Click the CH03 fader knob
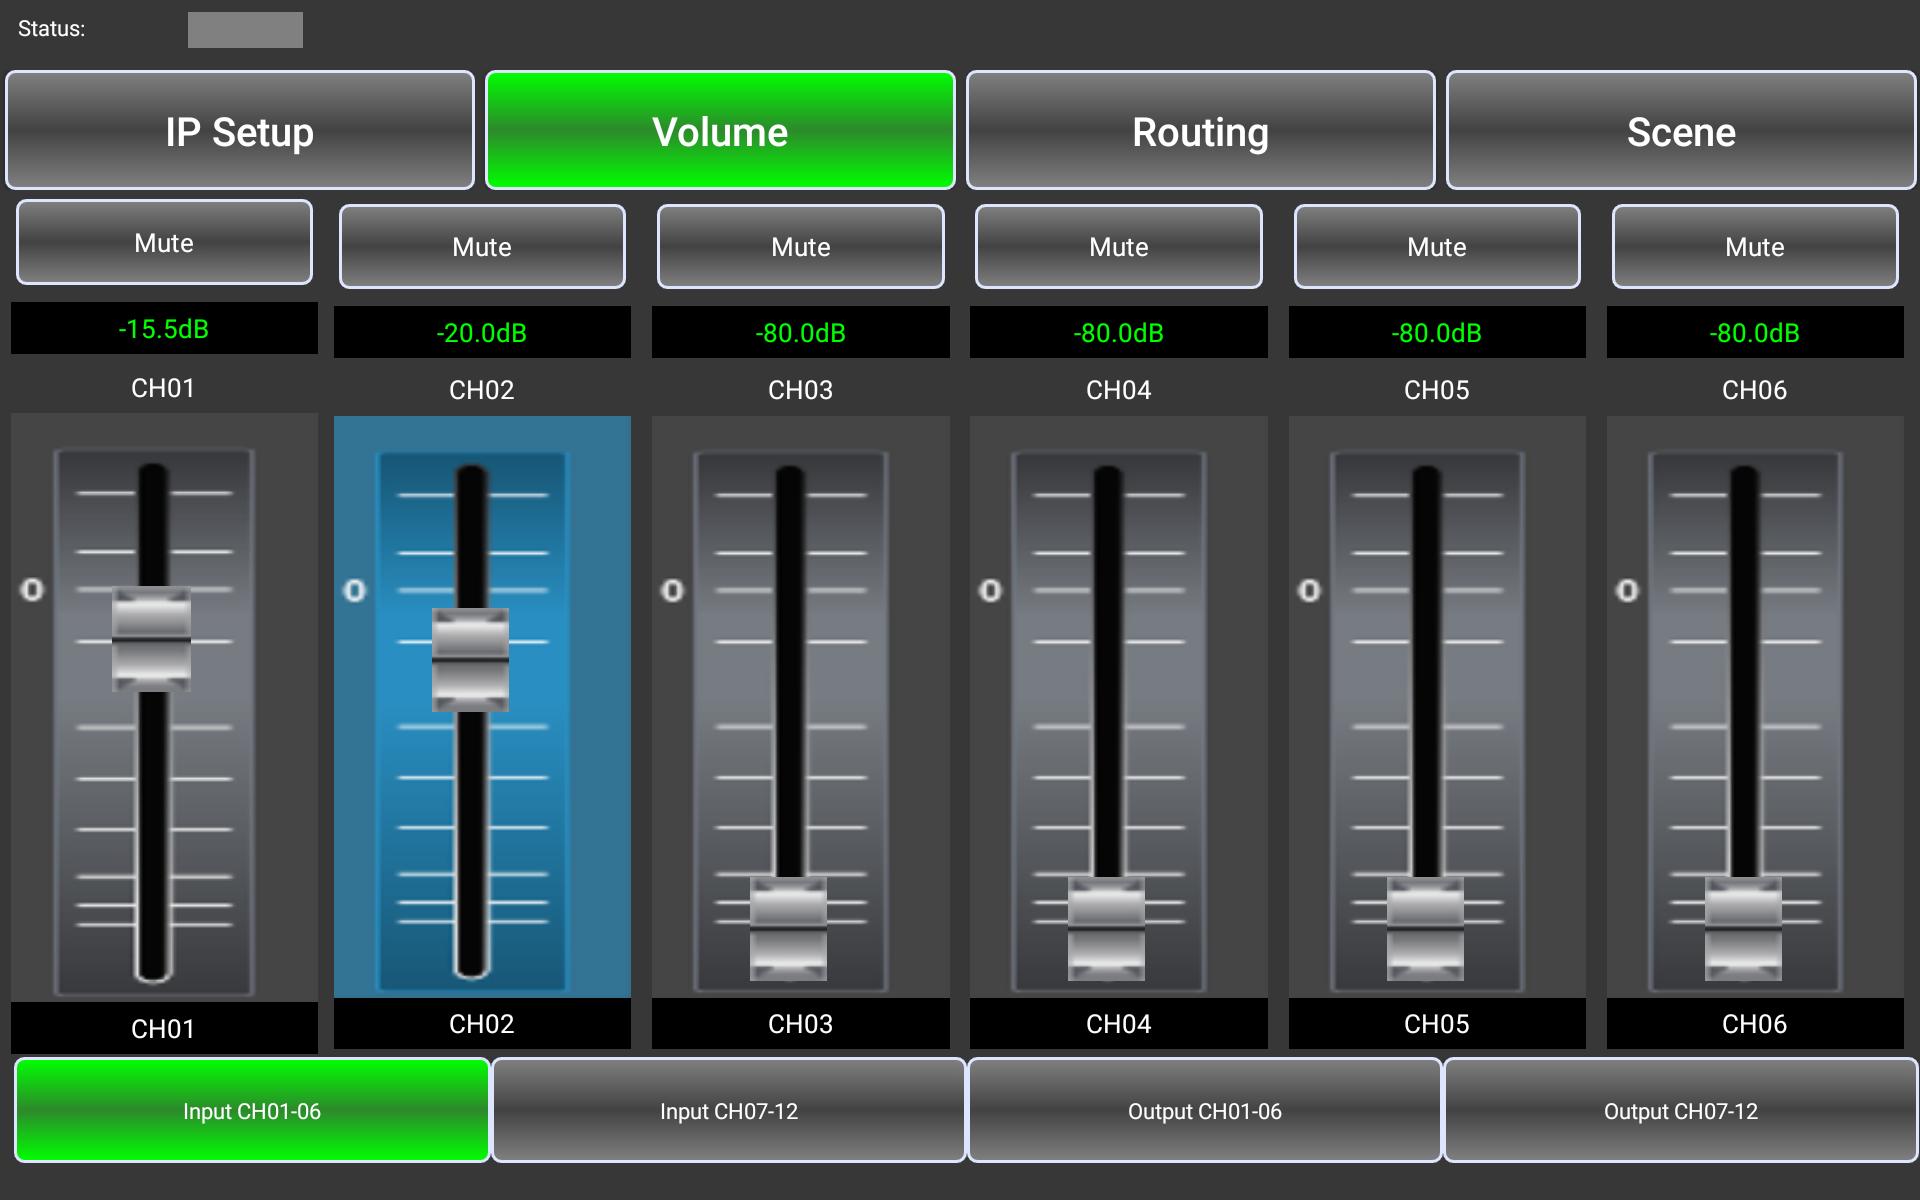This screenshot has width=1920, height=1200. click(788, 928)
